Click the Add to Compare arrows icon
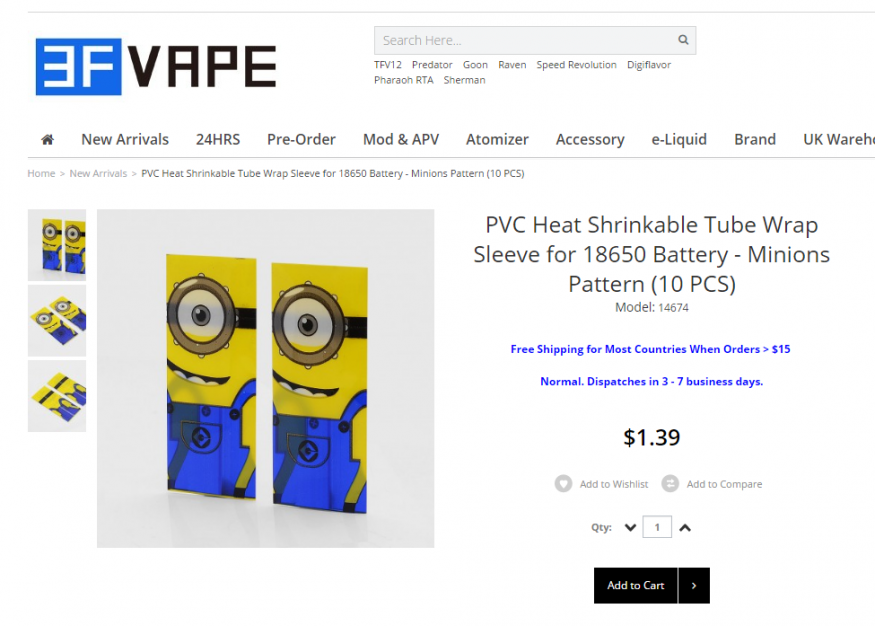875x626 pixels. click(670, 483)
